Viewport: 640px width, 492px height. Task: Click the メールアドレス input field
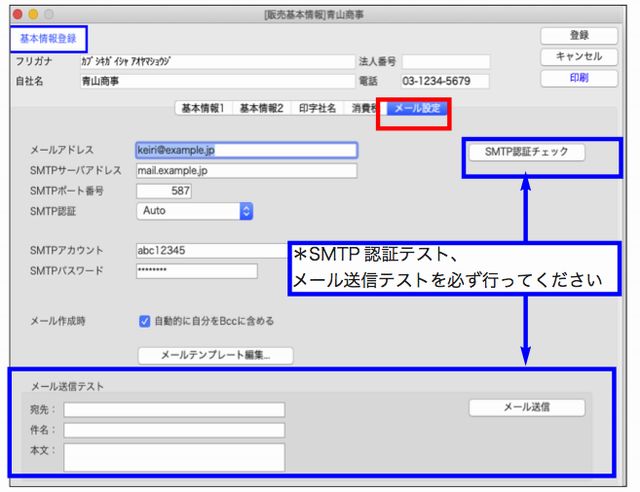246,150
